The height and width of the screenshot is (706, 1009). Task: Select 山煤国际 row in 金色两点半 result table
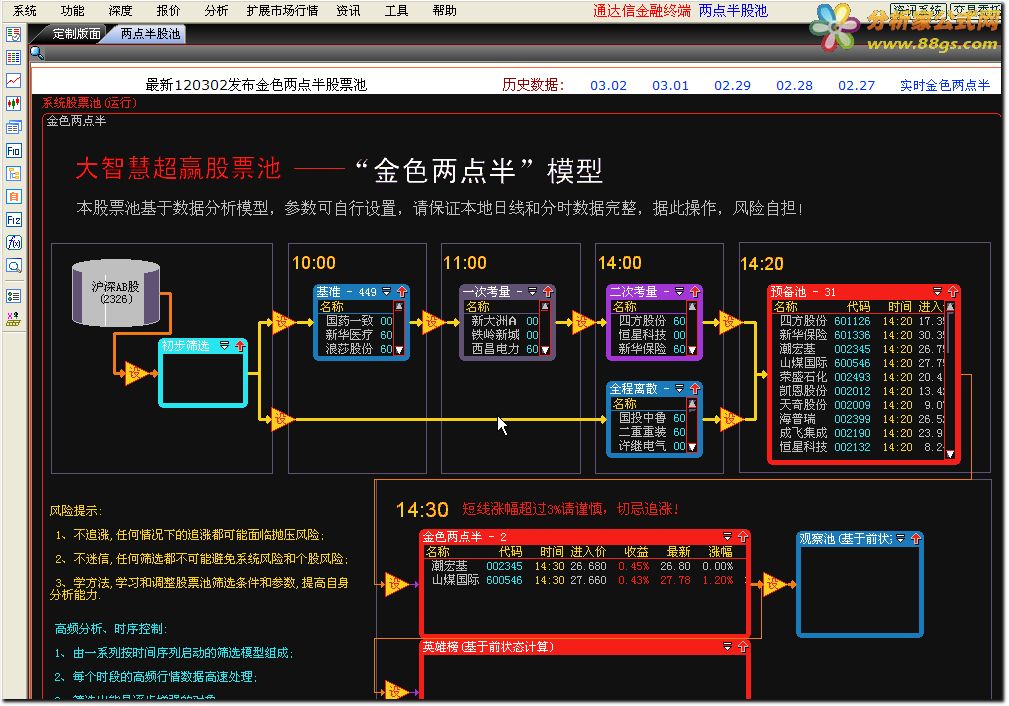pos(583,580)
